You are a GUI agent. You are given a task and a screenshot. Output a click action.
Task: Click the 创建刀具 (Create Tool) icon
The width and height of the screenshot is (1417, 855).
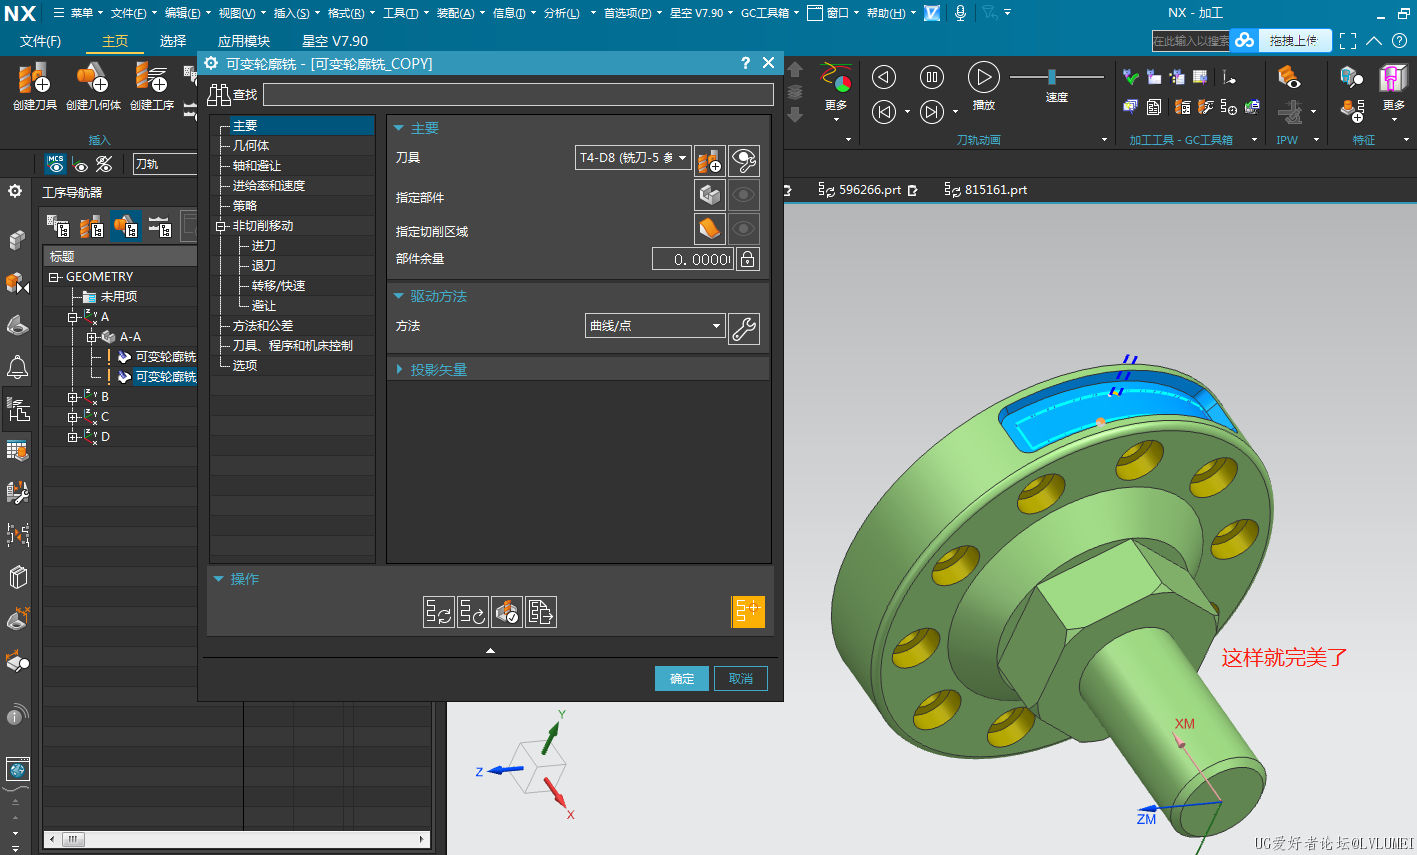34,78
